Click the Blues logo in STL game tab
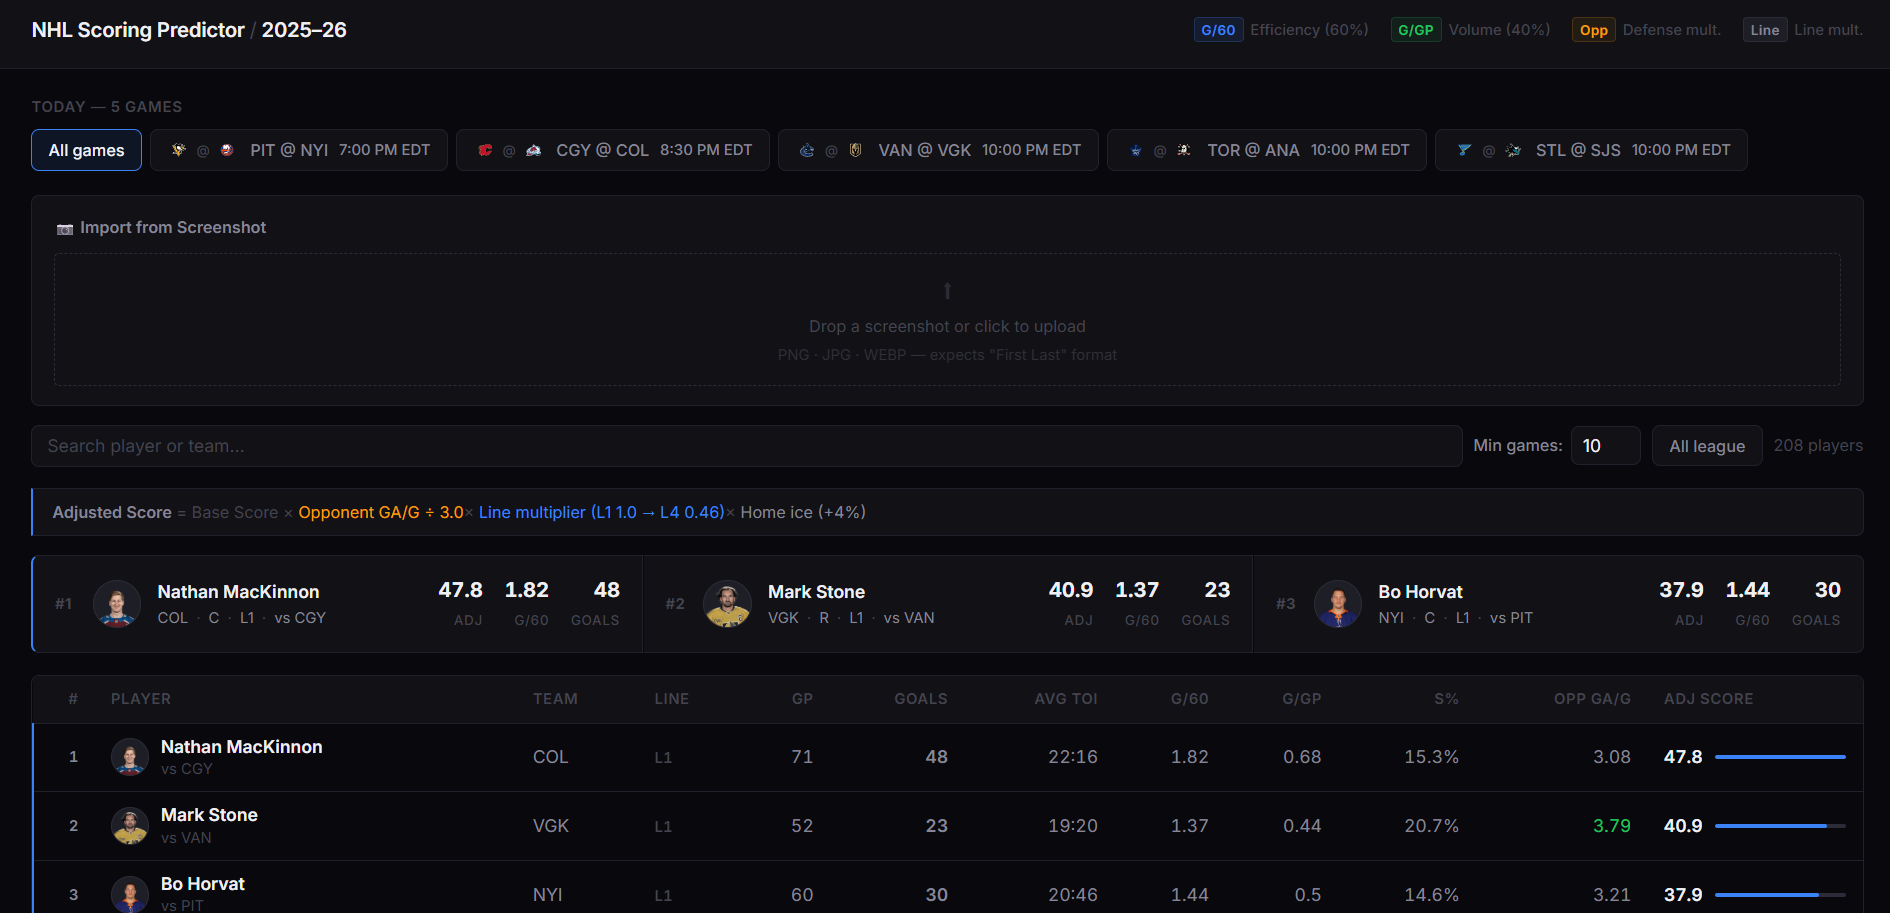1890x913 pixels. tap(1464, 150)
